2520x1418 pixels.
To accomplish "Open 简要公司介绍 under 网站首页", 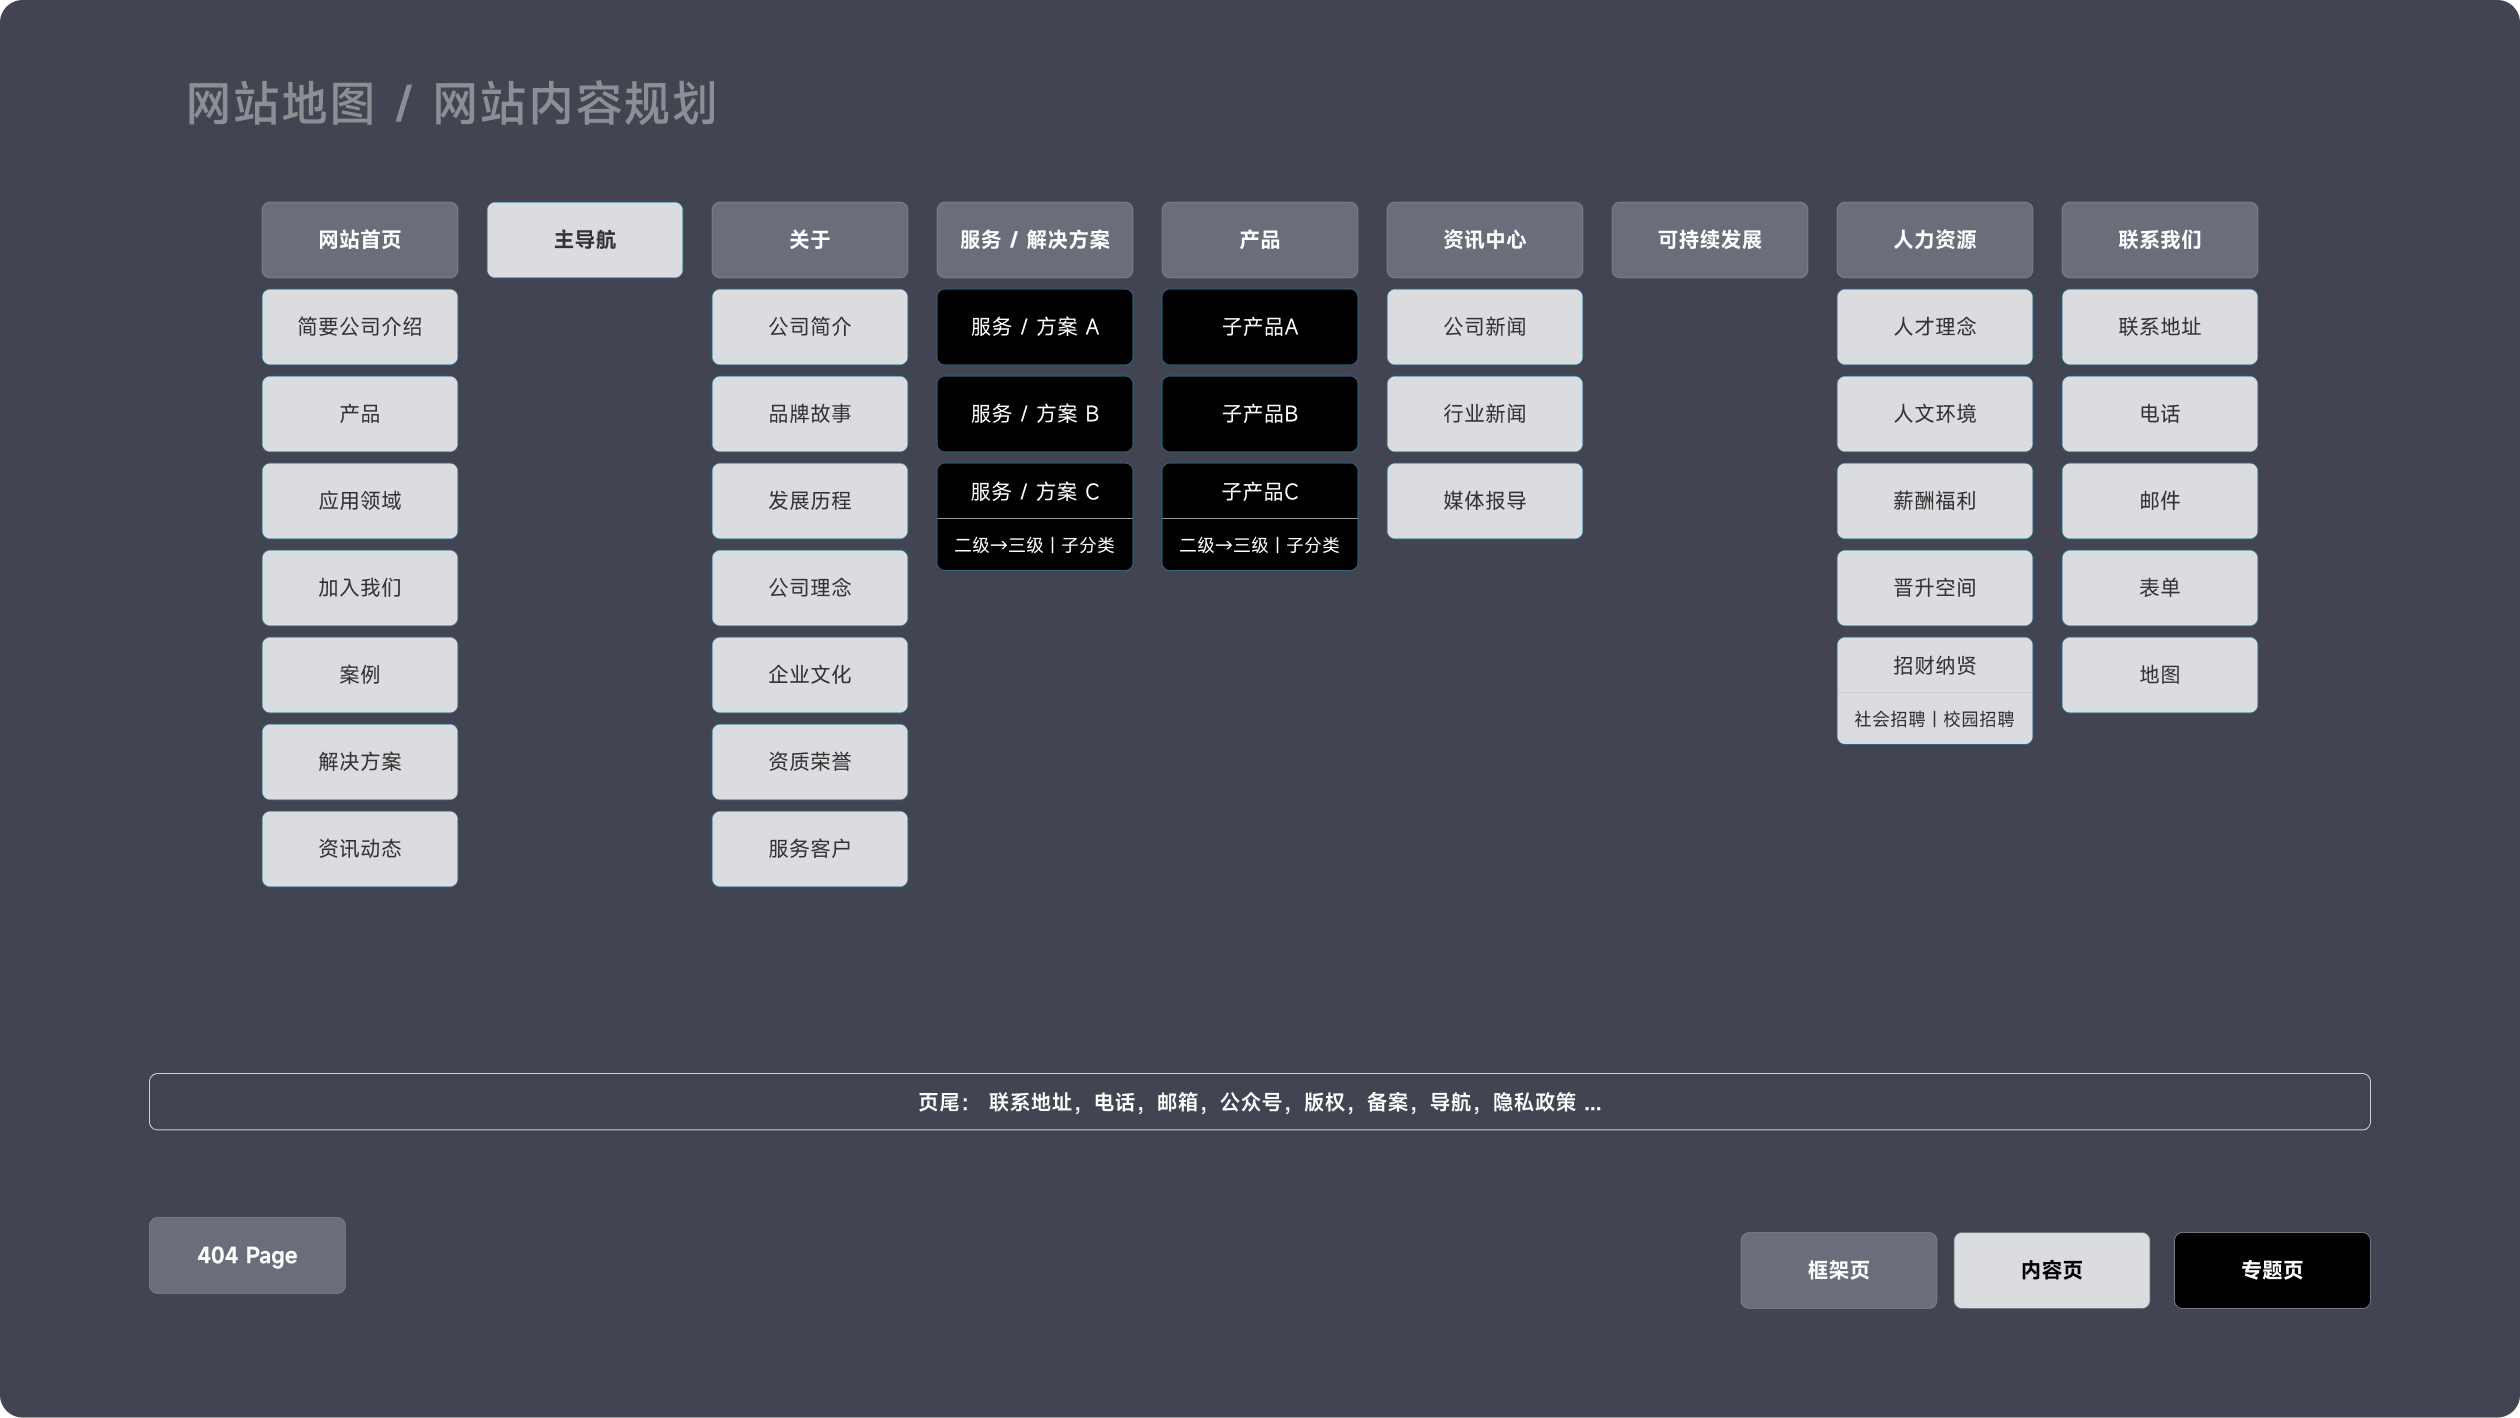I will click(x=359, y=327).
